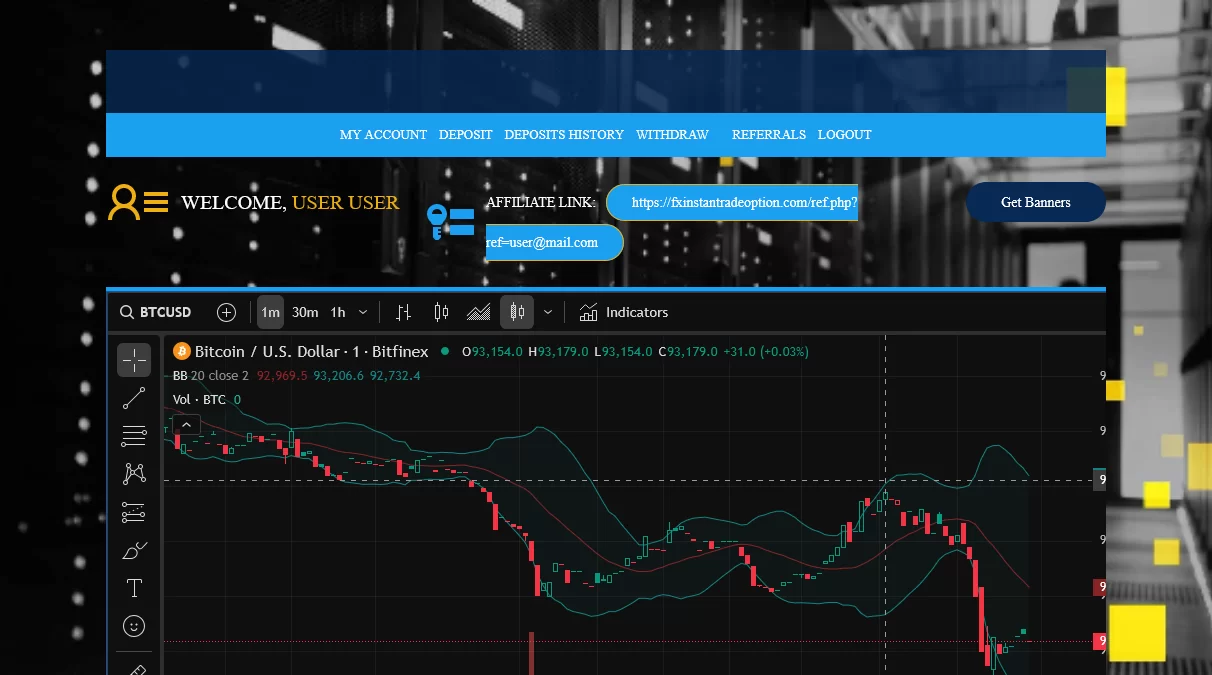Select the Crosshair cursor tool
This screenshot has width=1212, height=675.
pos(134,360)
